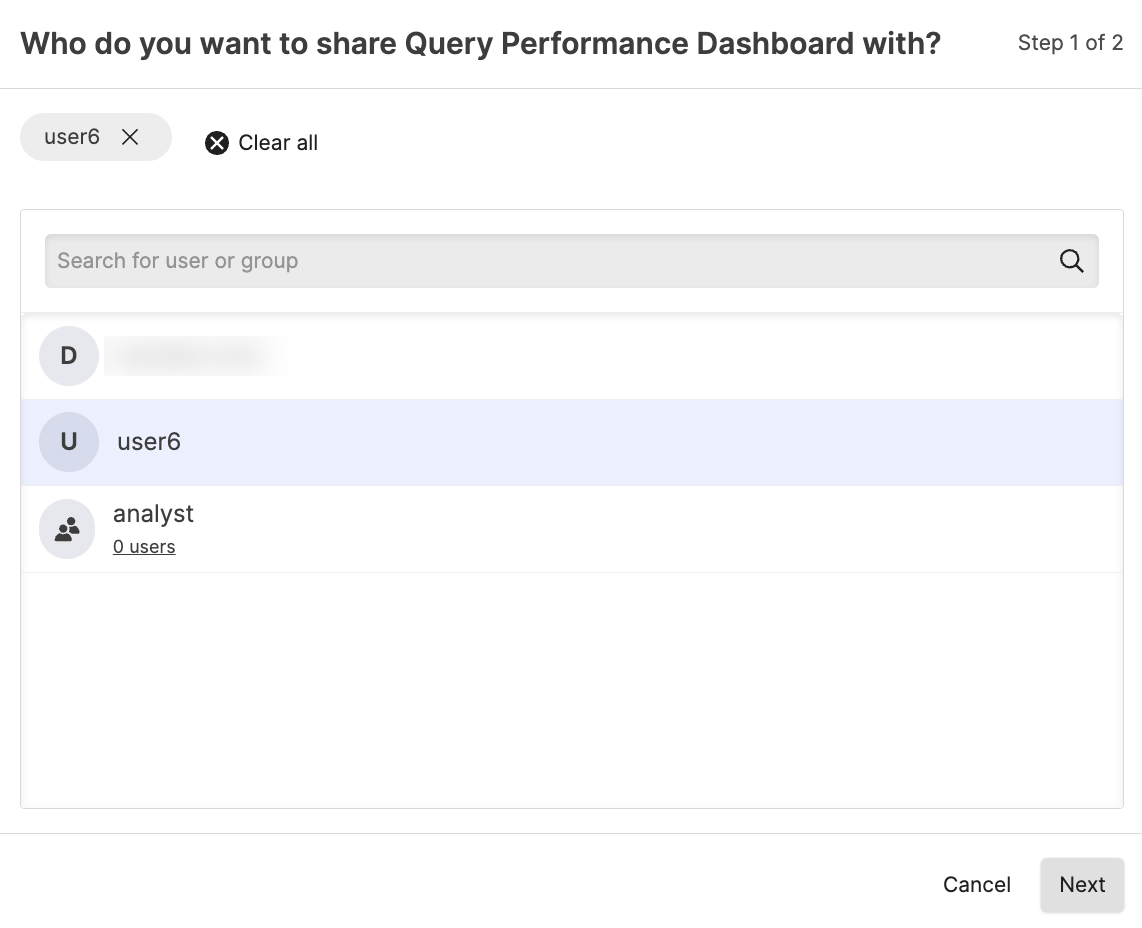Remove the user6 chip with its X icon
This screenshot has width=1142, height=928.
tap(130, 137)
